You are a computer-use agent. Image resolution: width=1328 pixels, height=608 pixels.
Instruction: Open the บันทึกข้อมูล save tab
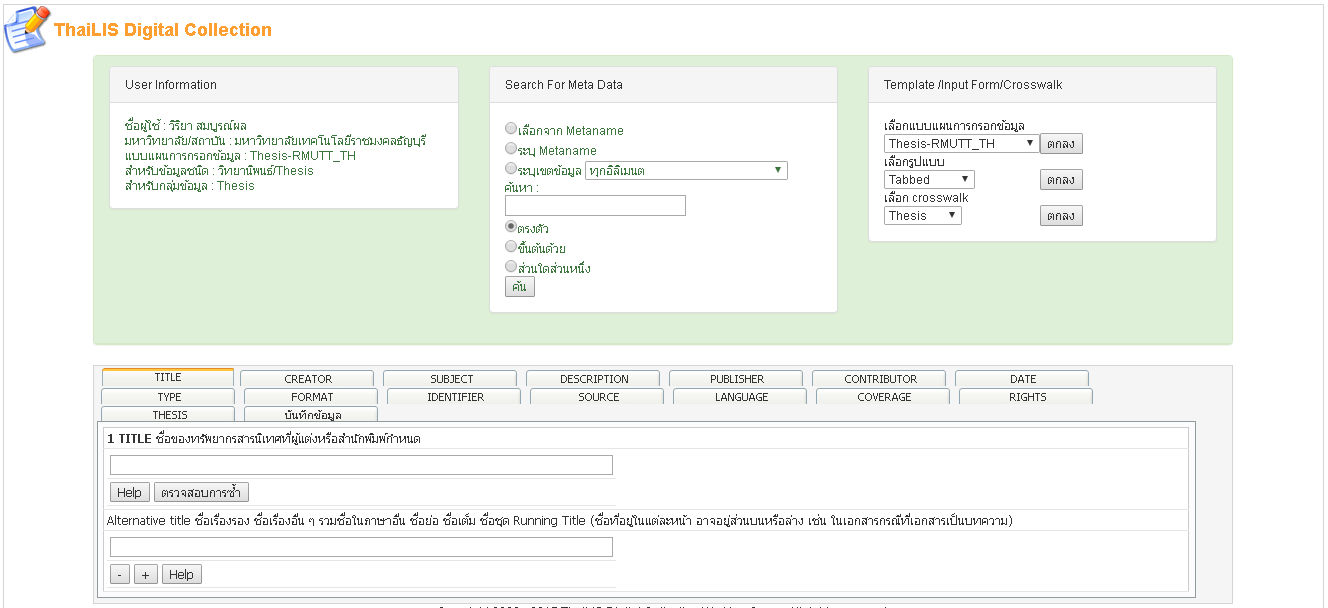[311, 415]
